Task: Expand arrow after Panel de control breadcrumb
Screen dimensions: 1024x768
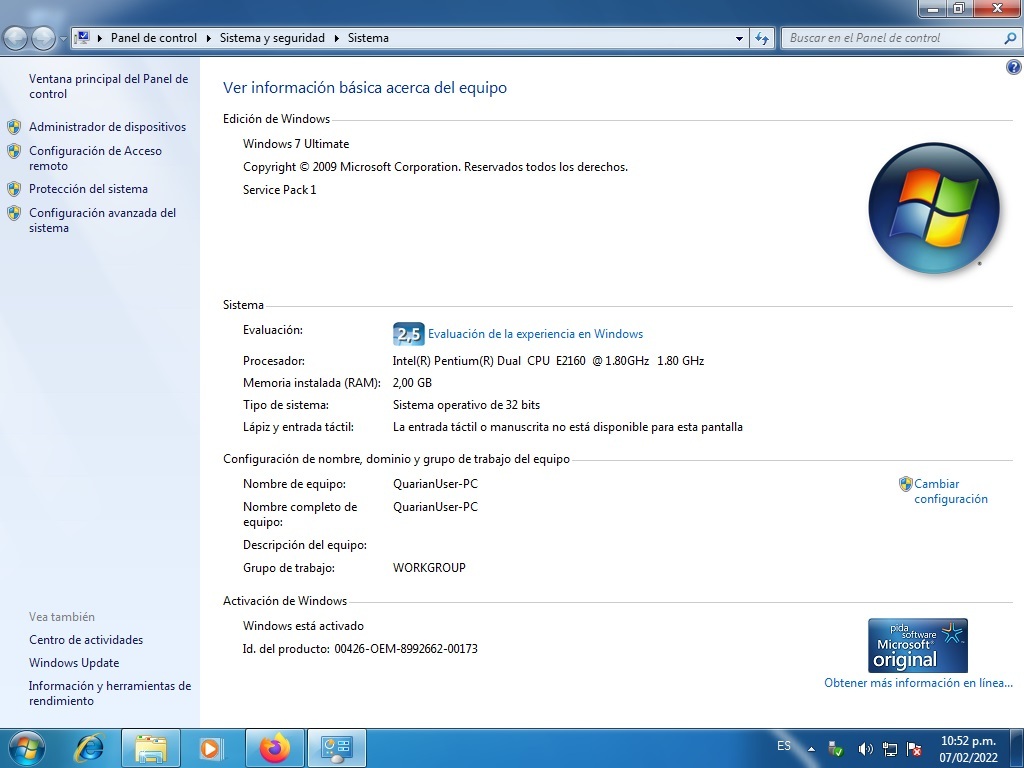Action: click(208, 38)
